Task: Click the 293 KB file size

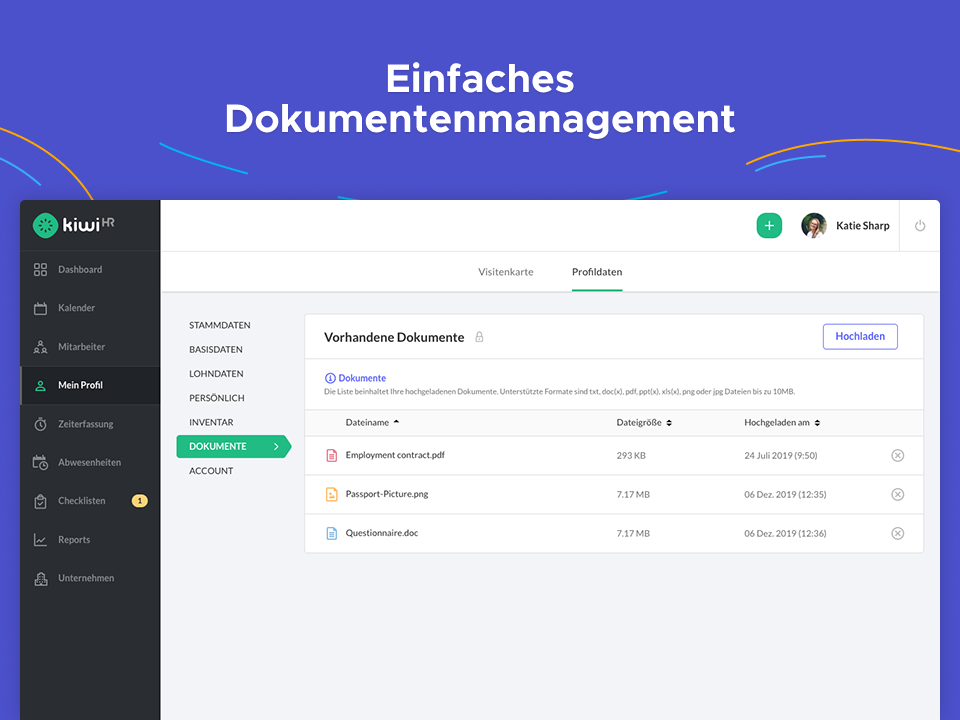Action: coord(631,456)
